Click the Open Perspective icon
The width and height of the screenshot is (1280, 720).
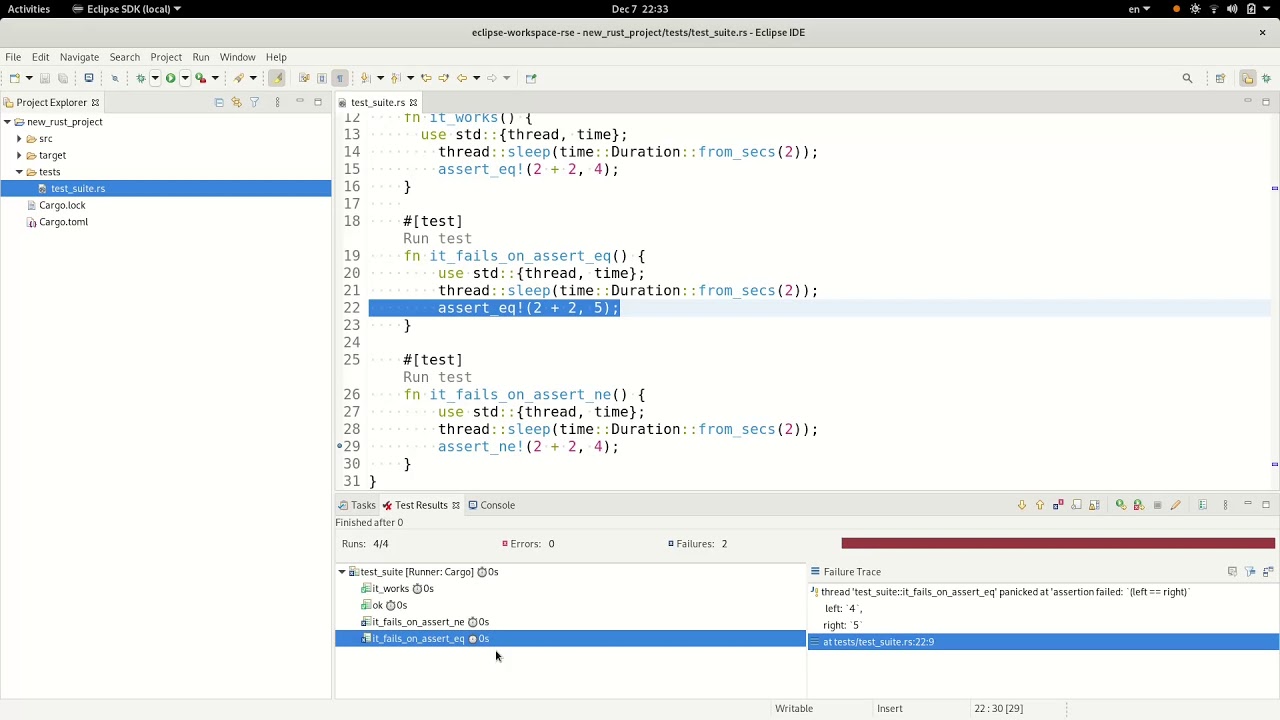click(x=1220, y=78)
